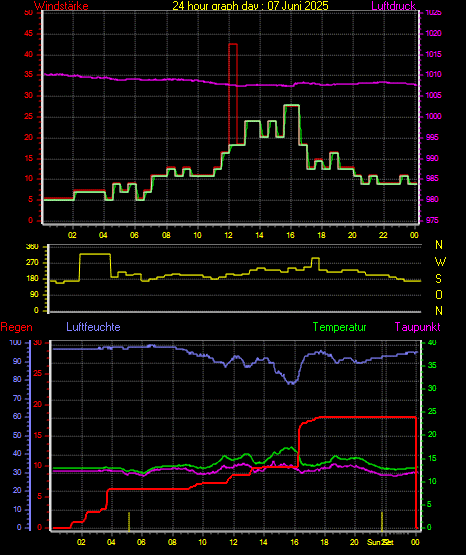Screen dimensions: 466x555
Task: Click the blue 70 humidity axis value
Action: 17,398
